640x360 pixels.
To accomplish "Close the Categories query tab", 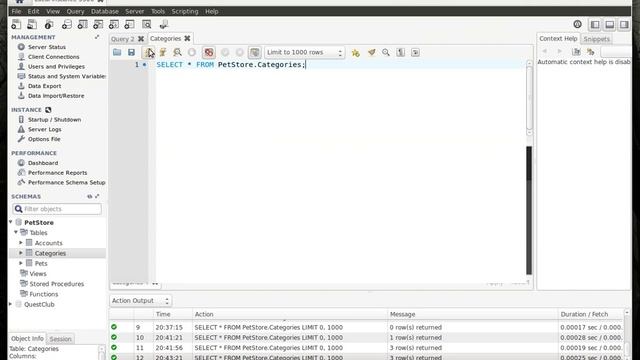I will [x=187, y=38].
